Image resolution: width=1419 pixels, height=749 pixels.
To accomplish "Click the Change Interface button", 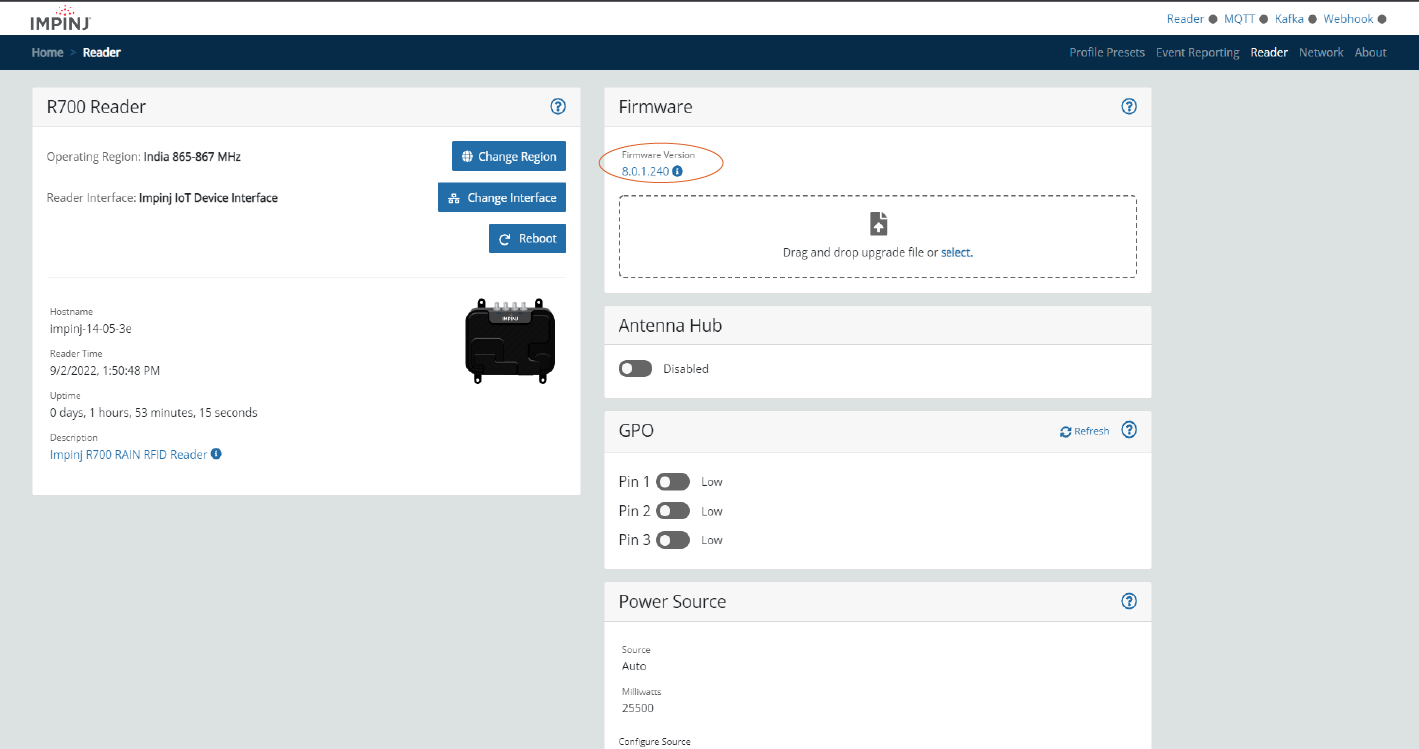I will tap(502, 198).
